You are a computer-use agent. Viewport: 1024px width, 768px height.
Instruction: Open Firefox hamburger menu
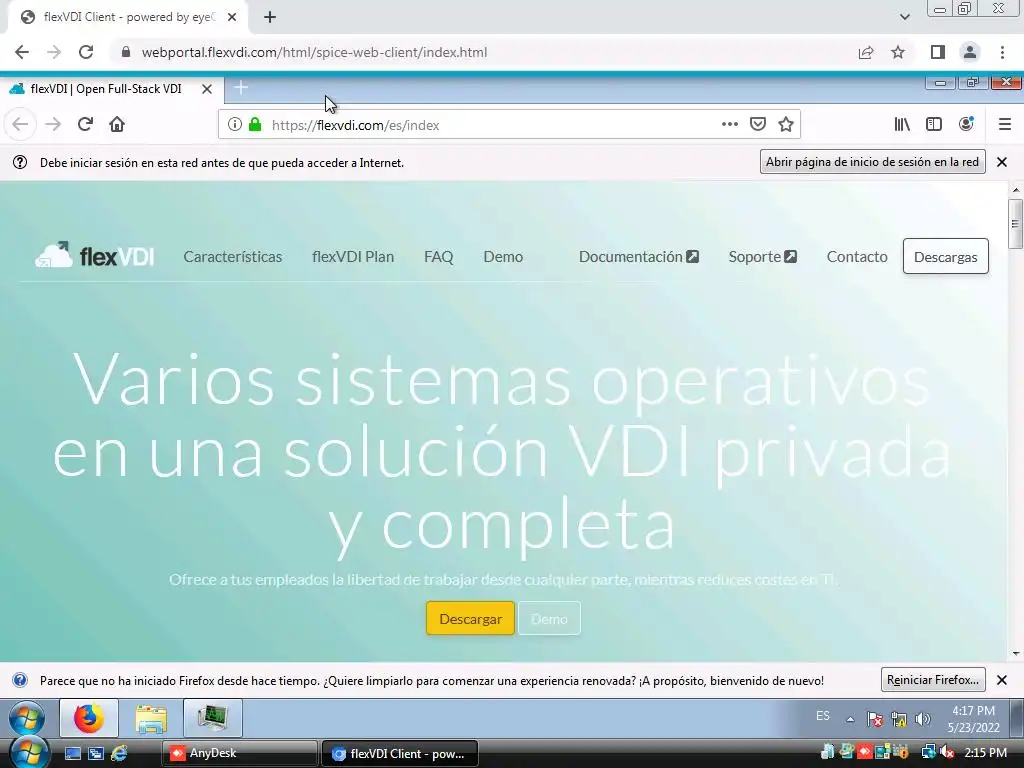tap(1004, 124)
